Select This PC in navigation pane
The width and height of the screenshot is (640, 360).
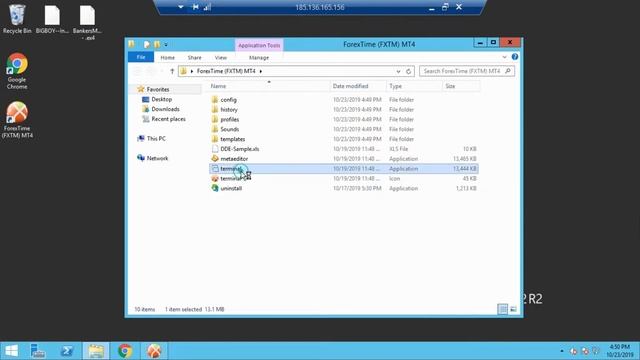(156, 138)
